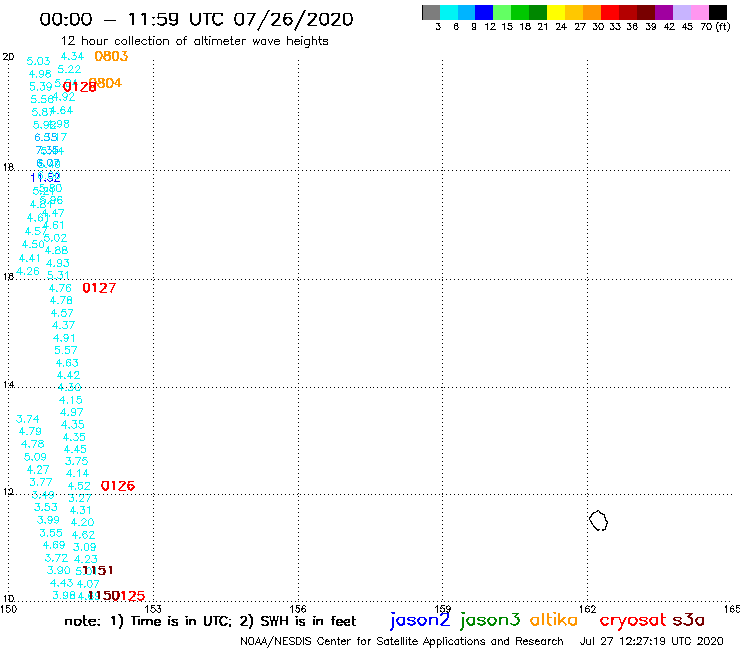Image resolution: width=740 pixels, height=650 pixels.
Task: Click the '12 hour collection' subtitle
Action: [195, 41]
